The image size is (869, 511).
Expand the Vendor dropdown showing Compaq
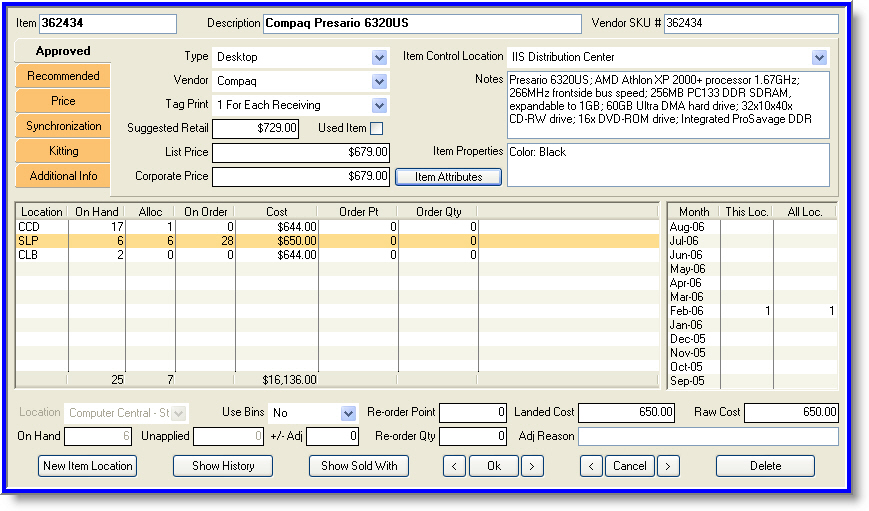[379, 81]
